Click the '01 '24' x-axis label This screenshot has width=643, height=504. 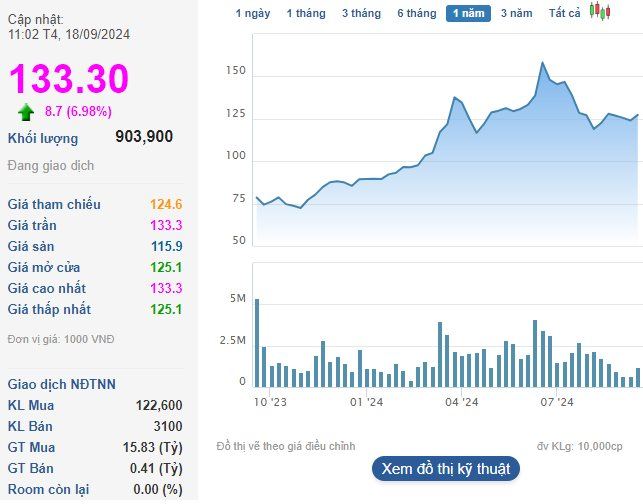(x=366, y=402)
